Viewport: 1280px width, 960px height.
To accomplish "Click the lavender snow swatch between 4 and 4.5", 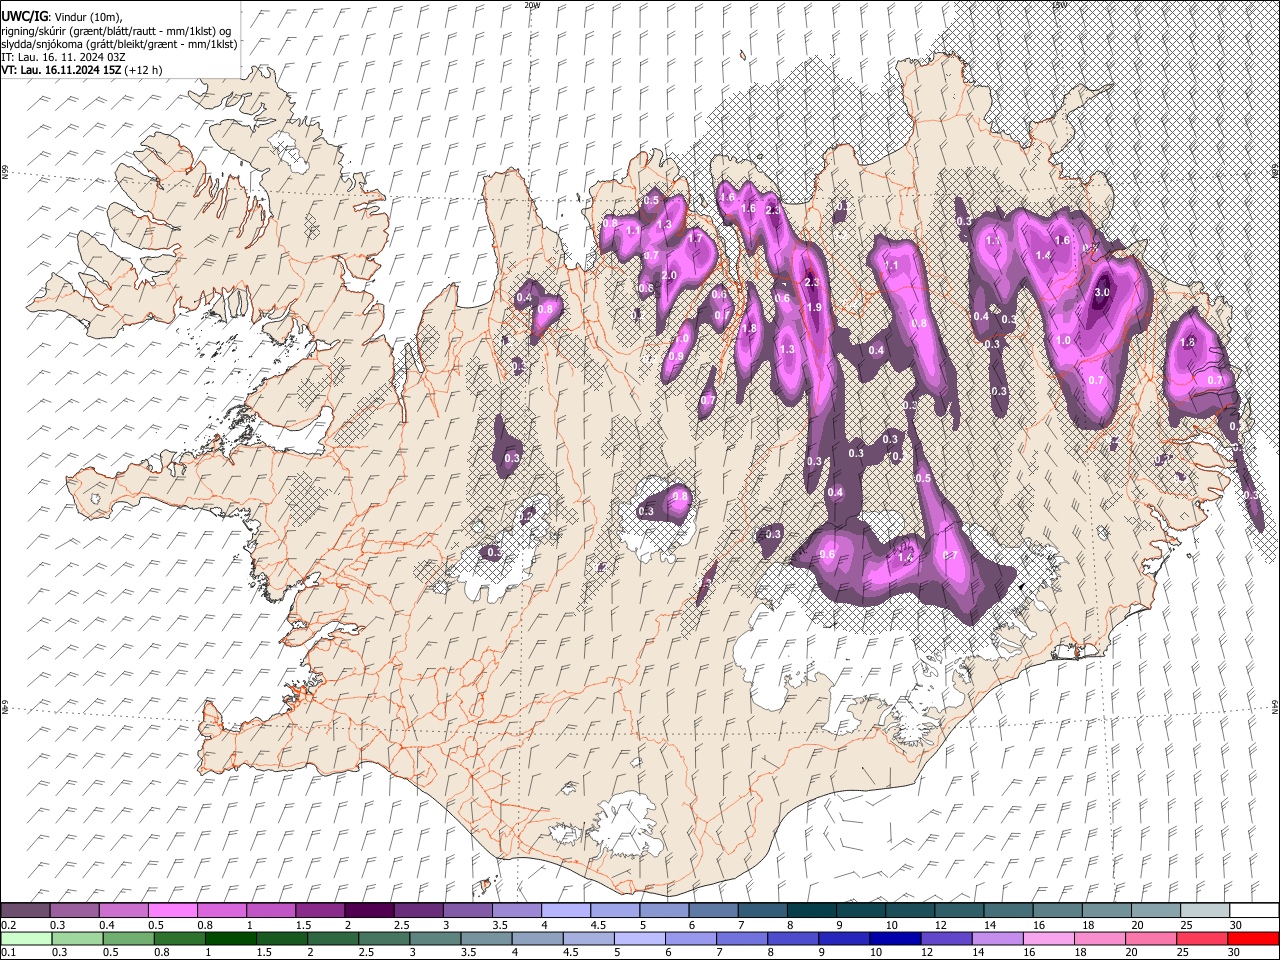I will (565, 910).
